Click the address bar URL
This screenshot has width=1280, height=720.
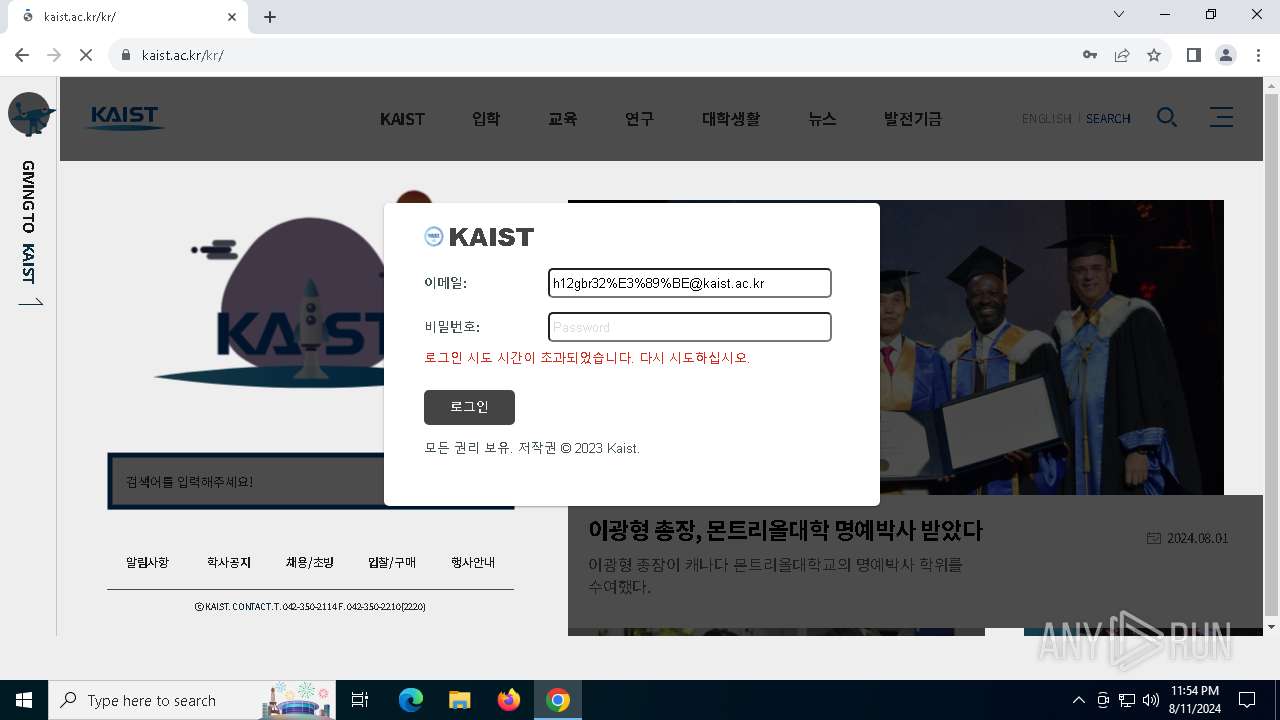pos(183,55)
